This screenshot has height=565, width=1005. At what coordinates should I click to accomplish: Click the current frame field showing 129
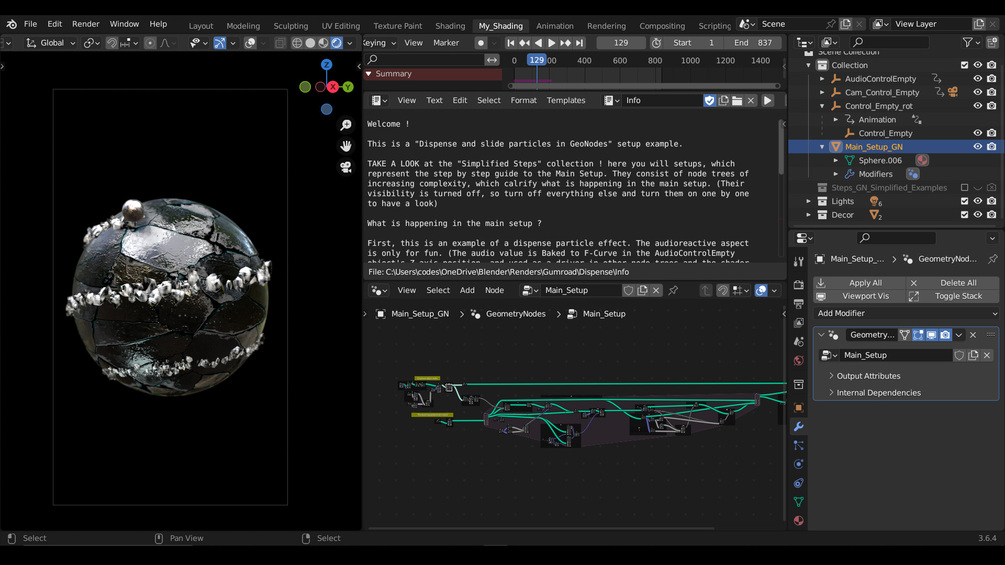tap(620, 43)
